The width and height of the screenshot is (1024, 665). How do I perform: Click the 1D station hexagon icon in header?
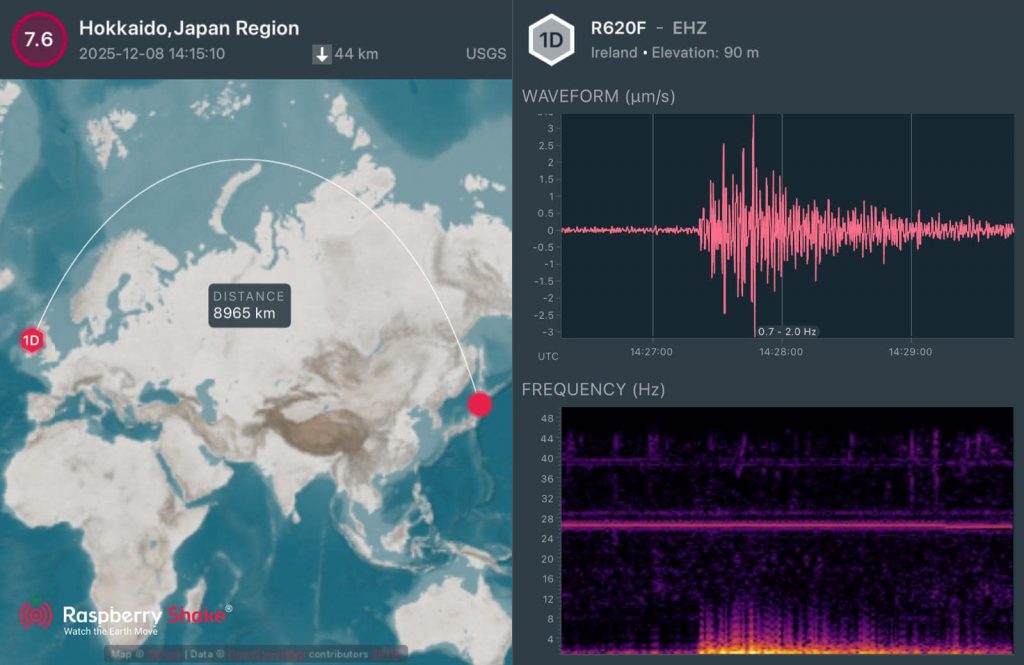pyautogui.click(x=551, y=40)
